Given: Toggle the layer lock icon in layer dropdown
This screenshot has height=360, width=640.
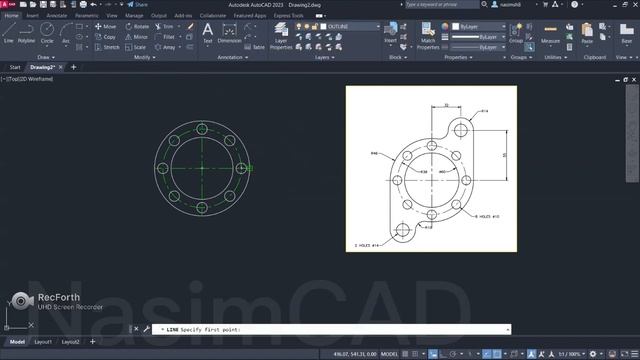Looking at the screenshot, I should [314, 27].
